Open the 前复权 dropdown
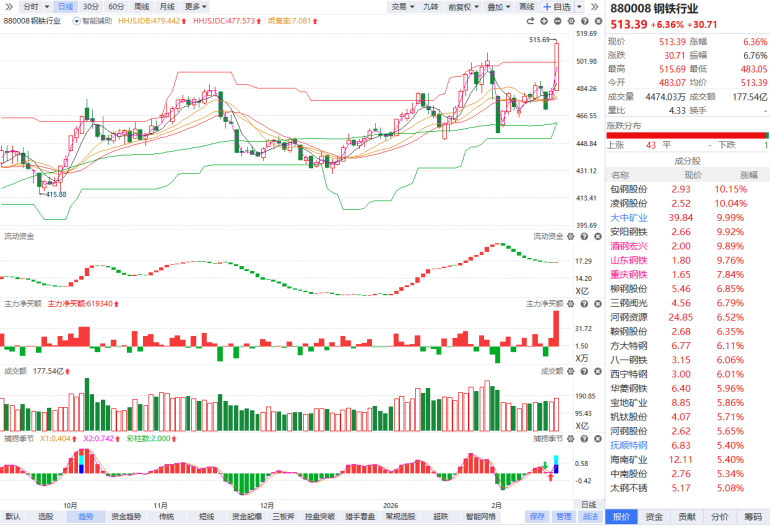Viewport: 771px width, 527px height. [463, 6]
